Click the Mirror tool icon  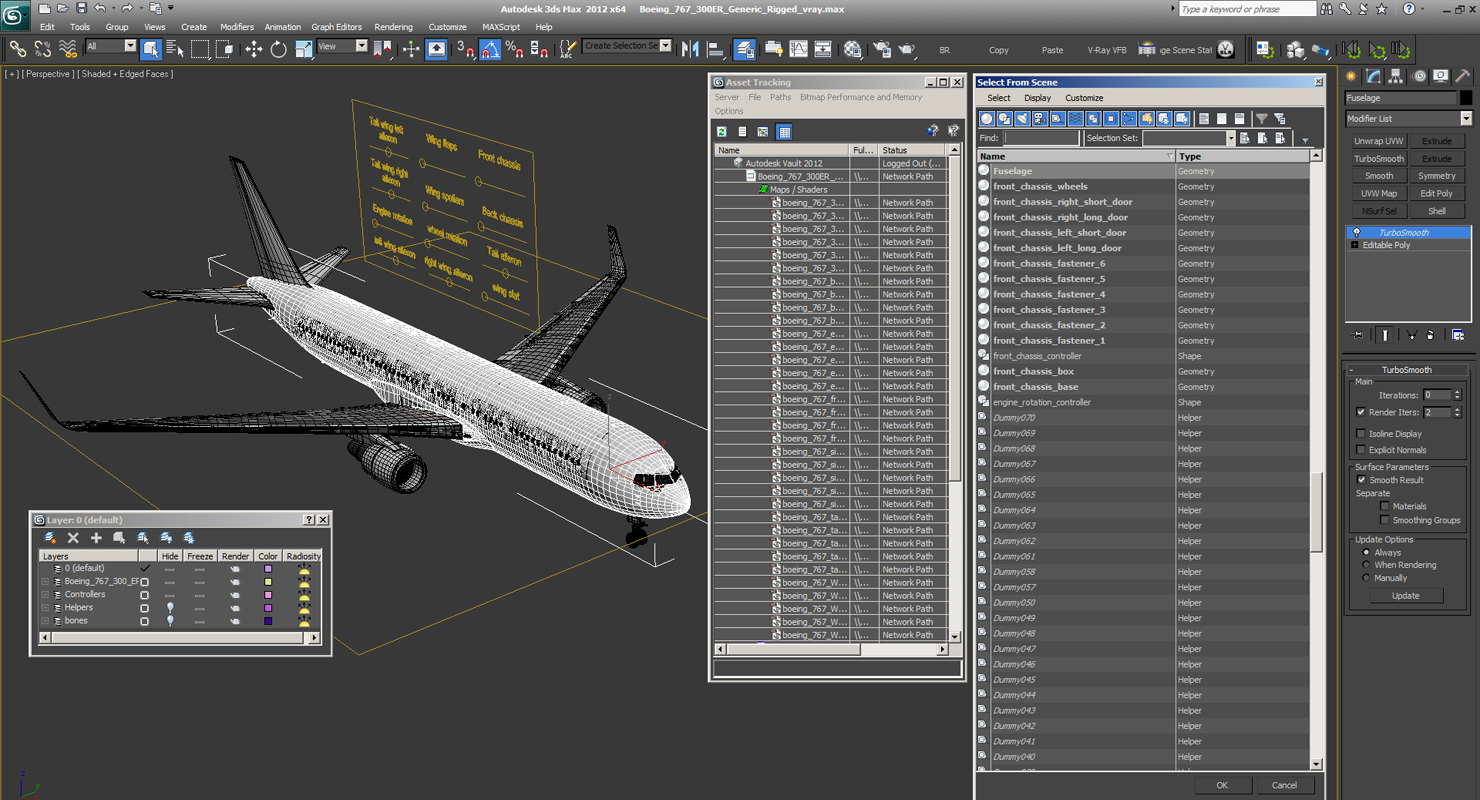coord(691,49)
